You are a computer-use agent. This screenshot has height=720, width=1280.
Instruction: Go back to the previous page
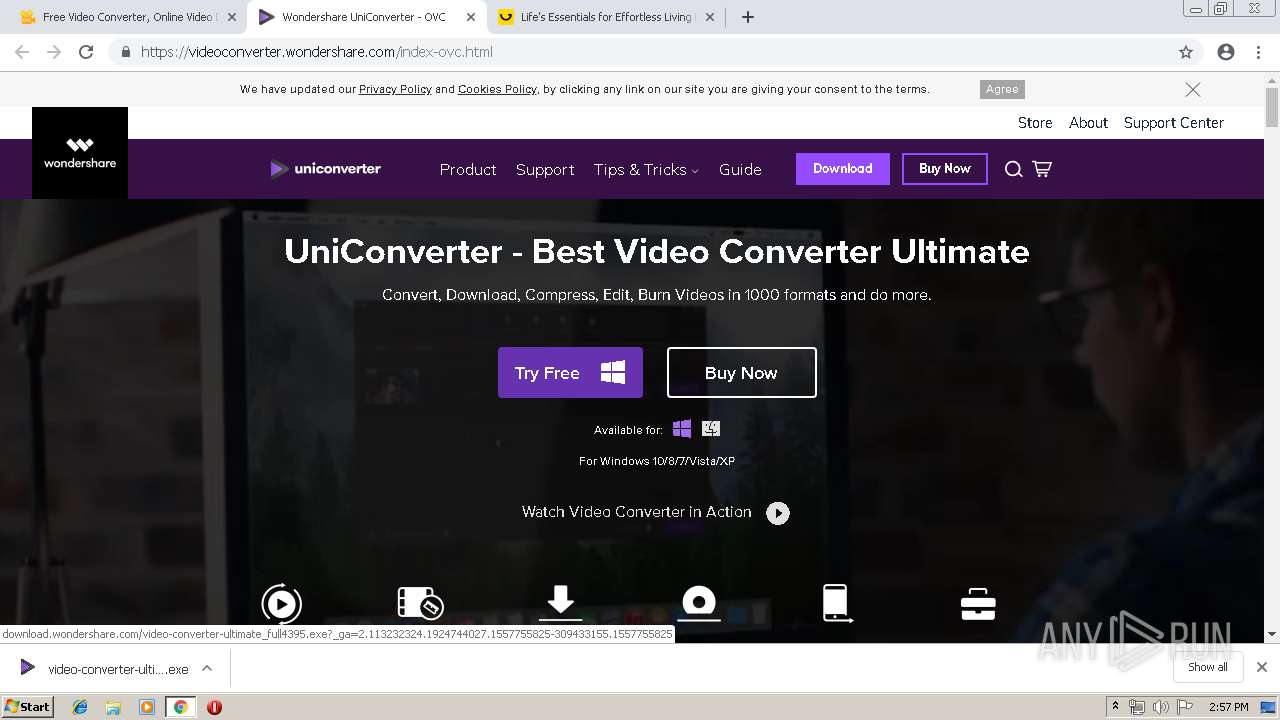22,52
